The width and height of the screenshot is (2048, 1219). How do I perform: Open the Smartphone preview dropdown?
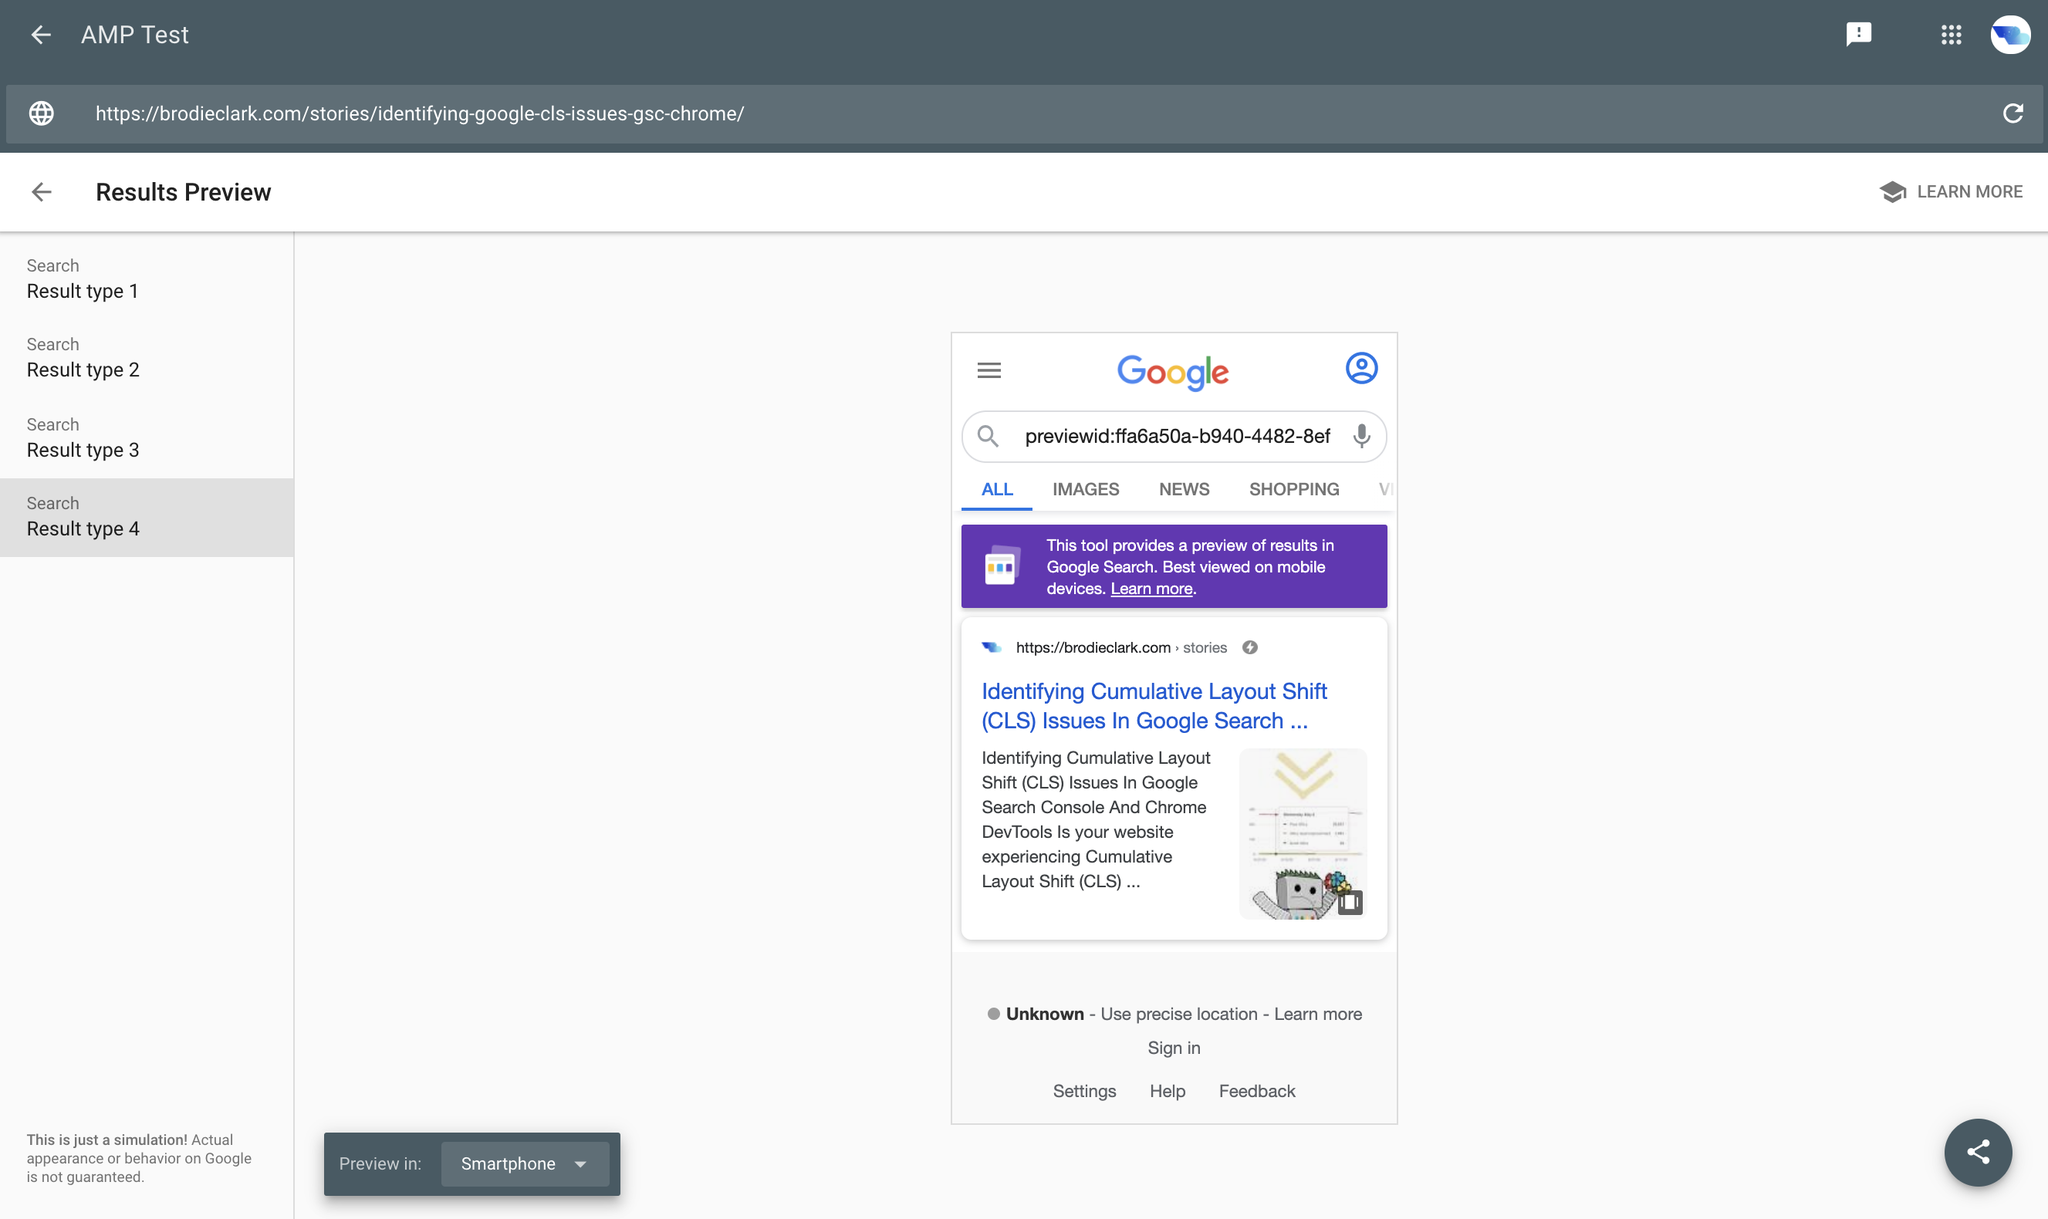(x=524, y=1164)
